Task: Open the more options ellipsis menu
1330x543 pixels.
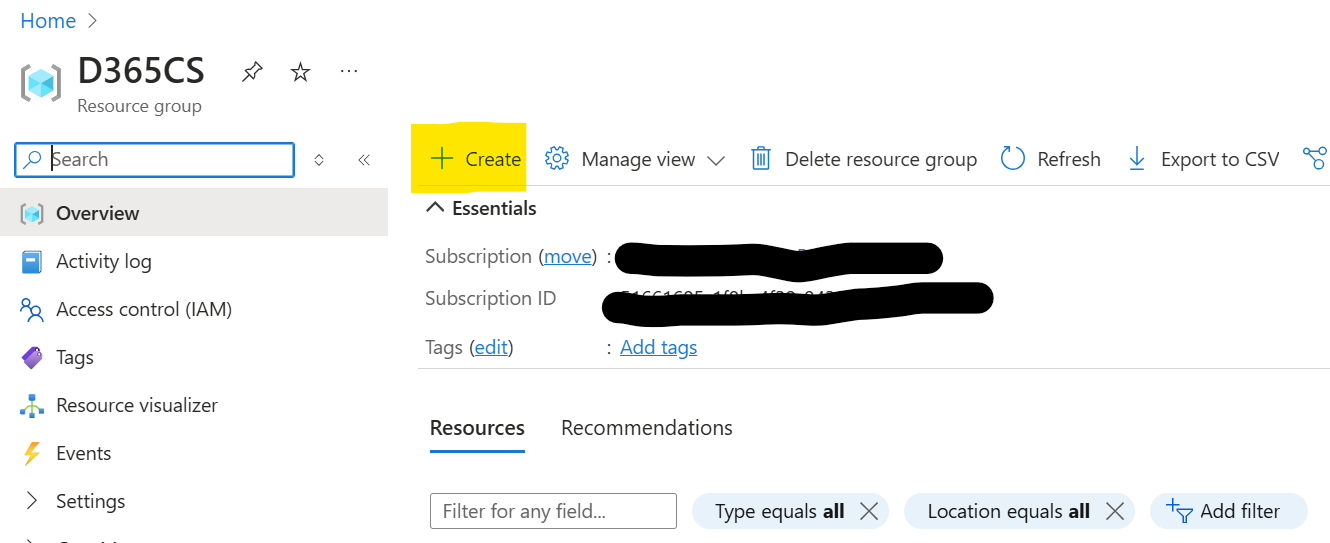Action: pos(348,71)
